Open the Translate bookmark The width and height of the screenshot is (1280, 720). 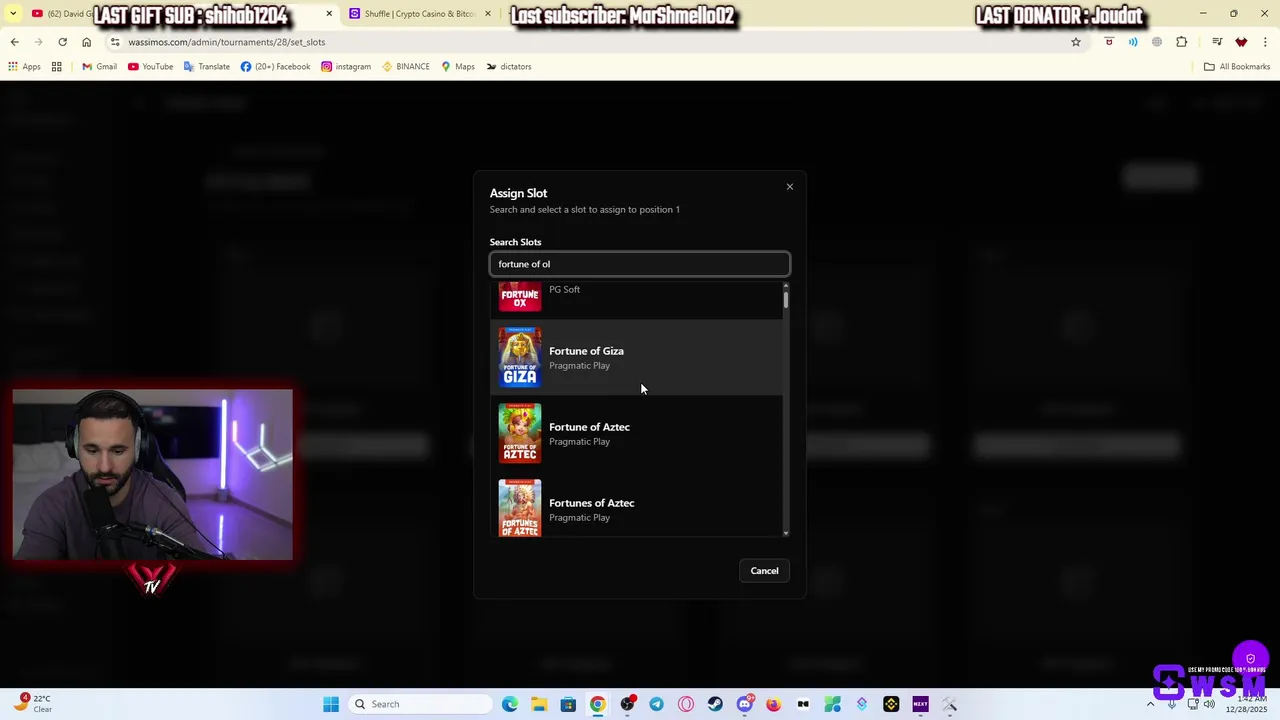point(206,67)
